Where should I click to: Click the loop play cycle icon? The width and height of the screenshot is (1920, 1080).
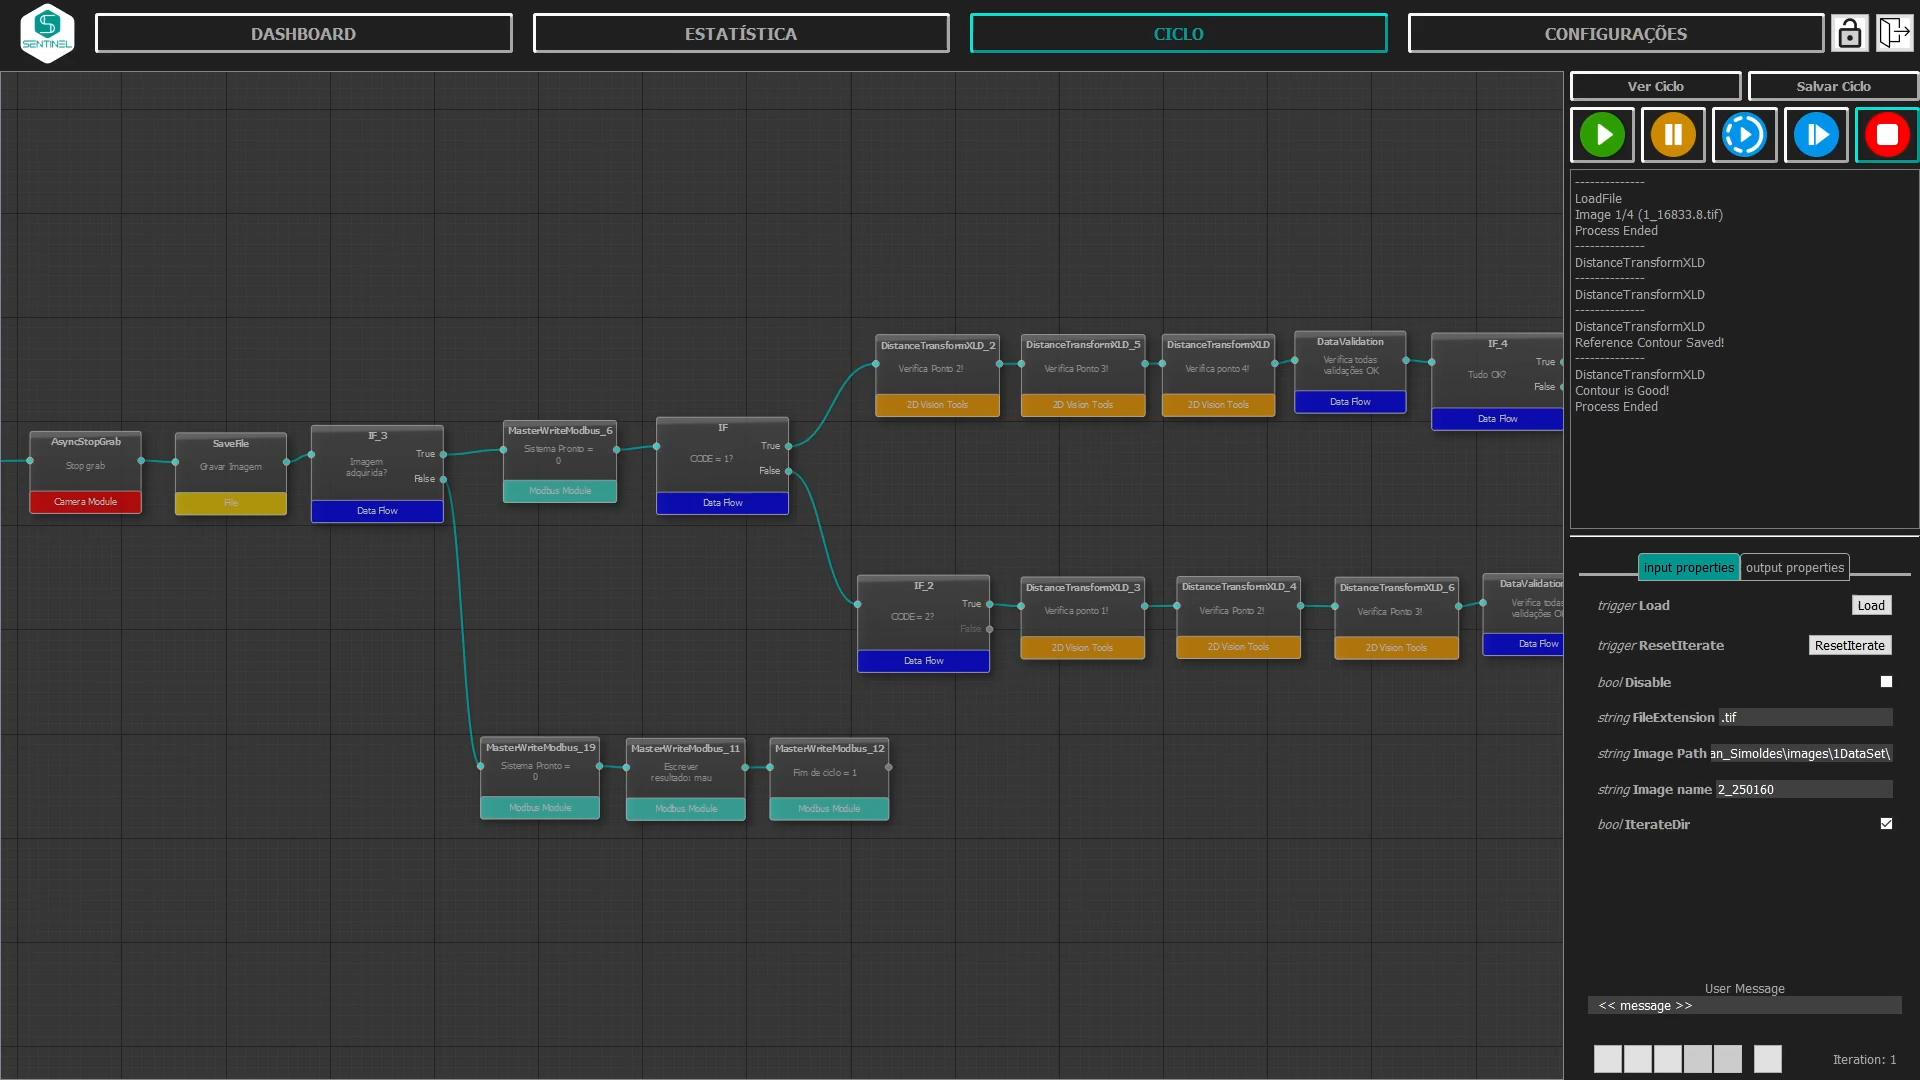[x=1744, y=135]
